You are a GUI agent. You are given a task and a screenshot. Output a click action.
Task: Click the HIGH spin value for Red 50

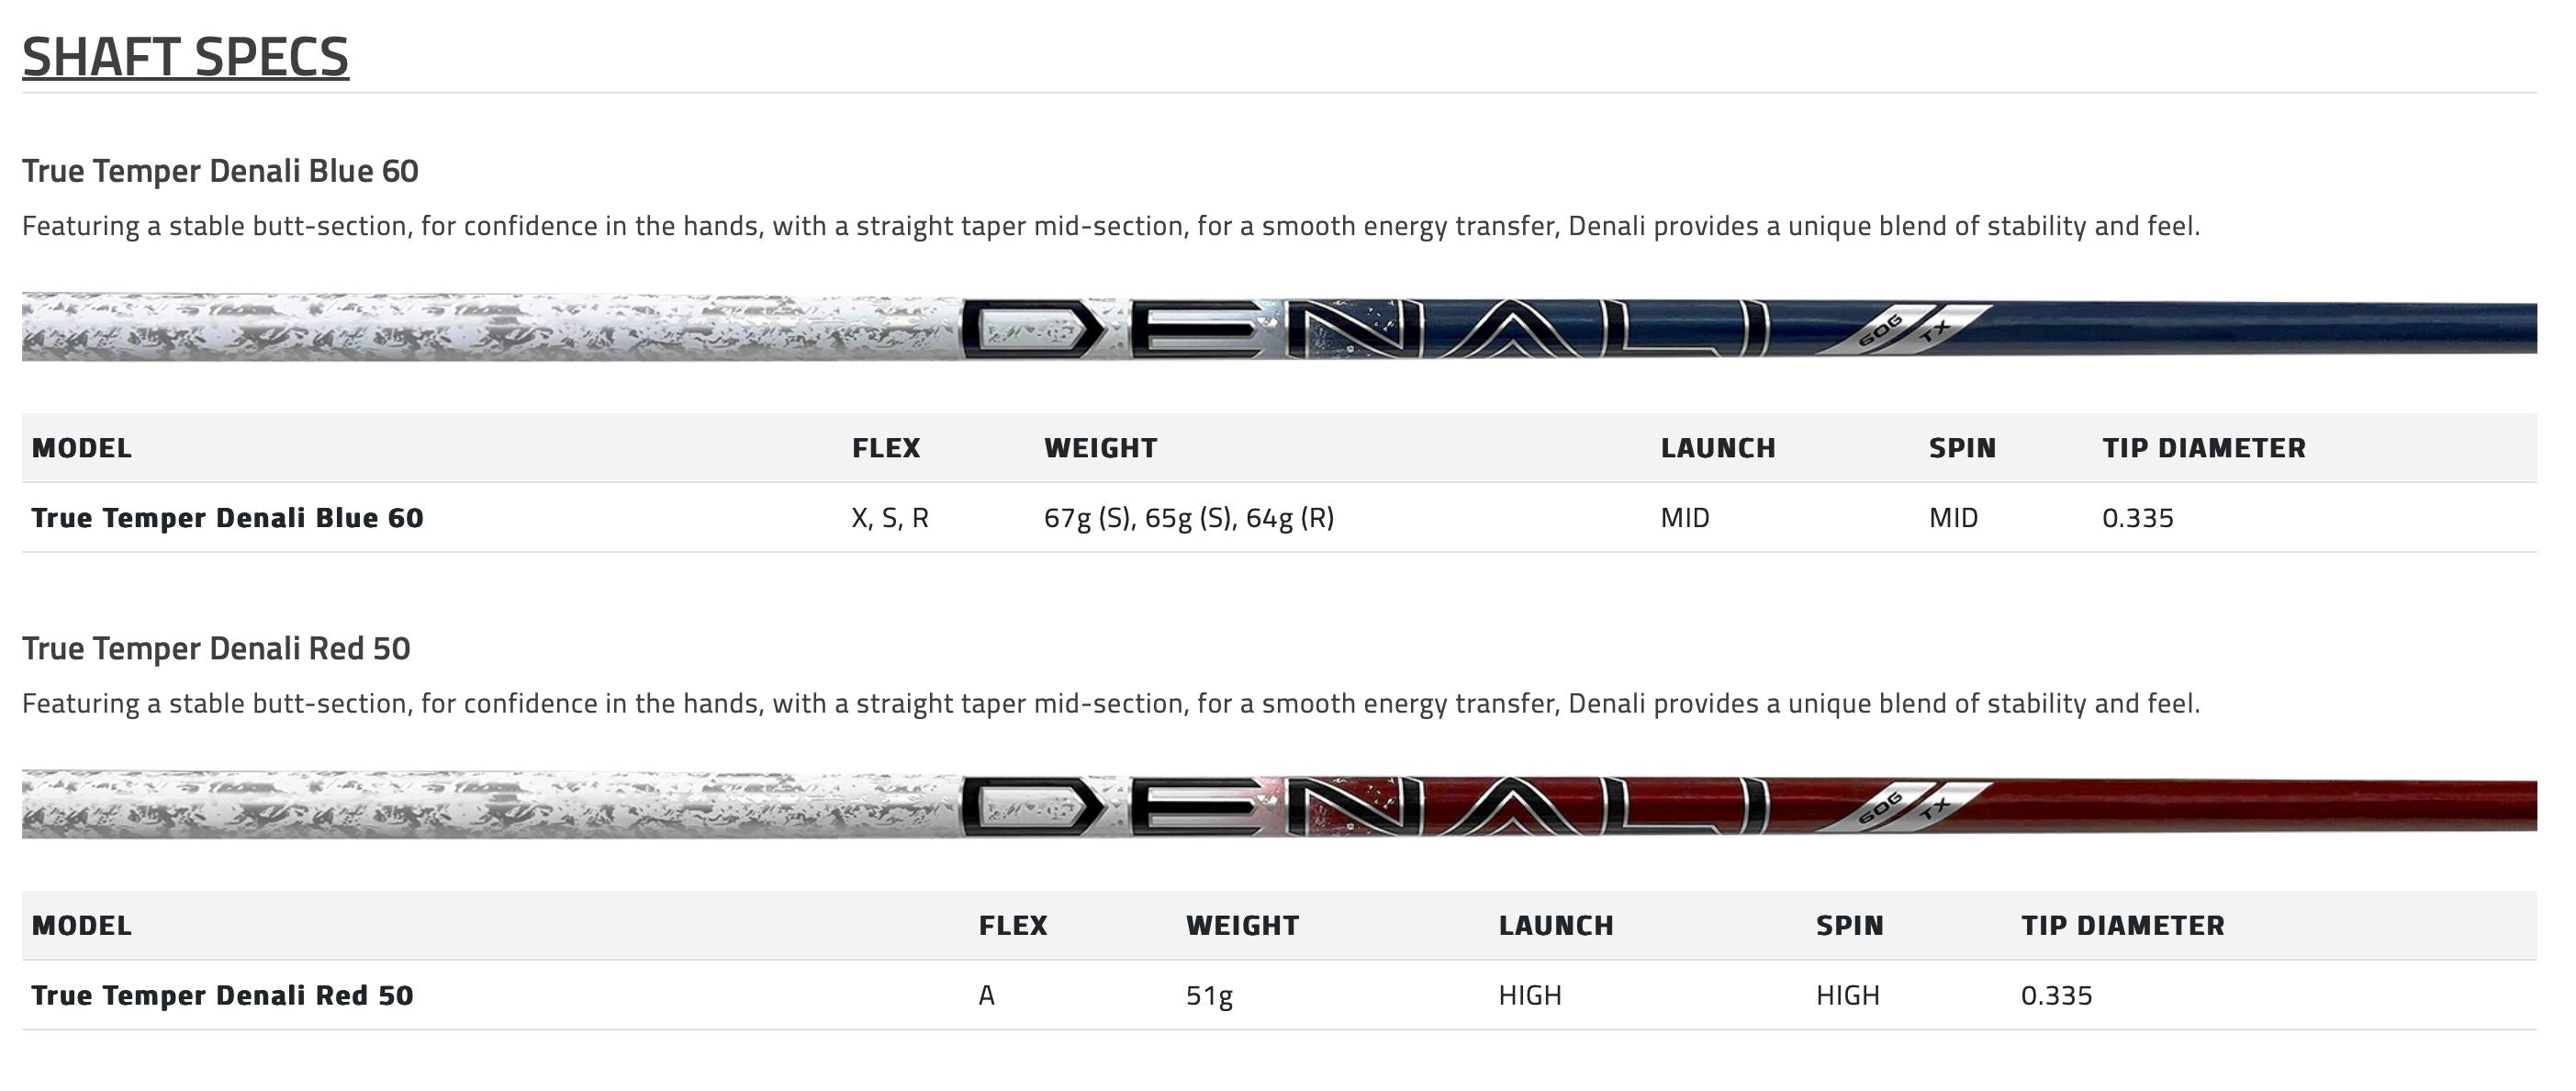tap(1847, 996)
